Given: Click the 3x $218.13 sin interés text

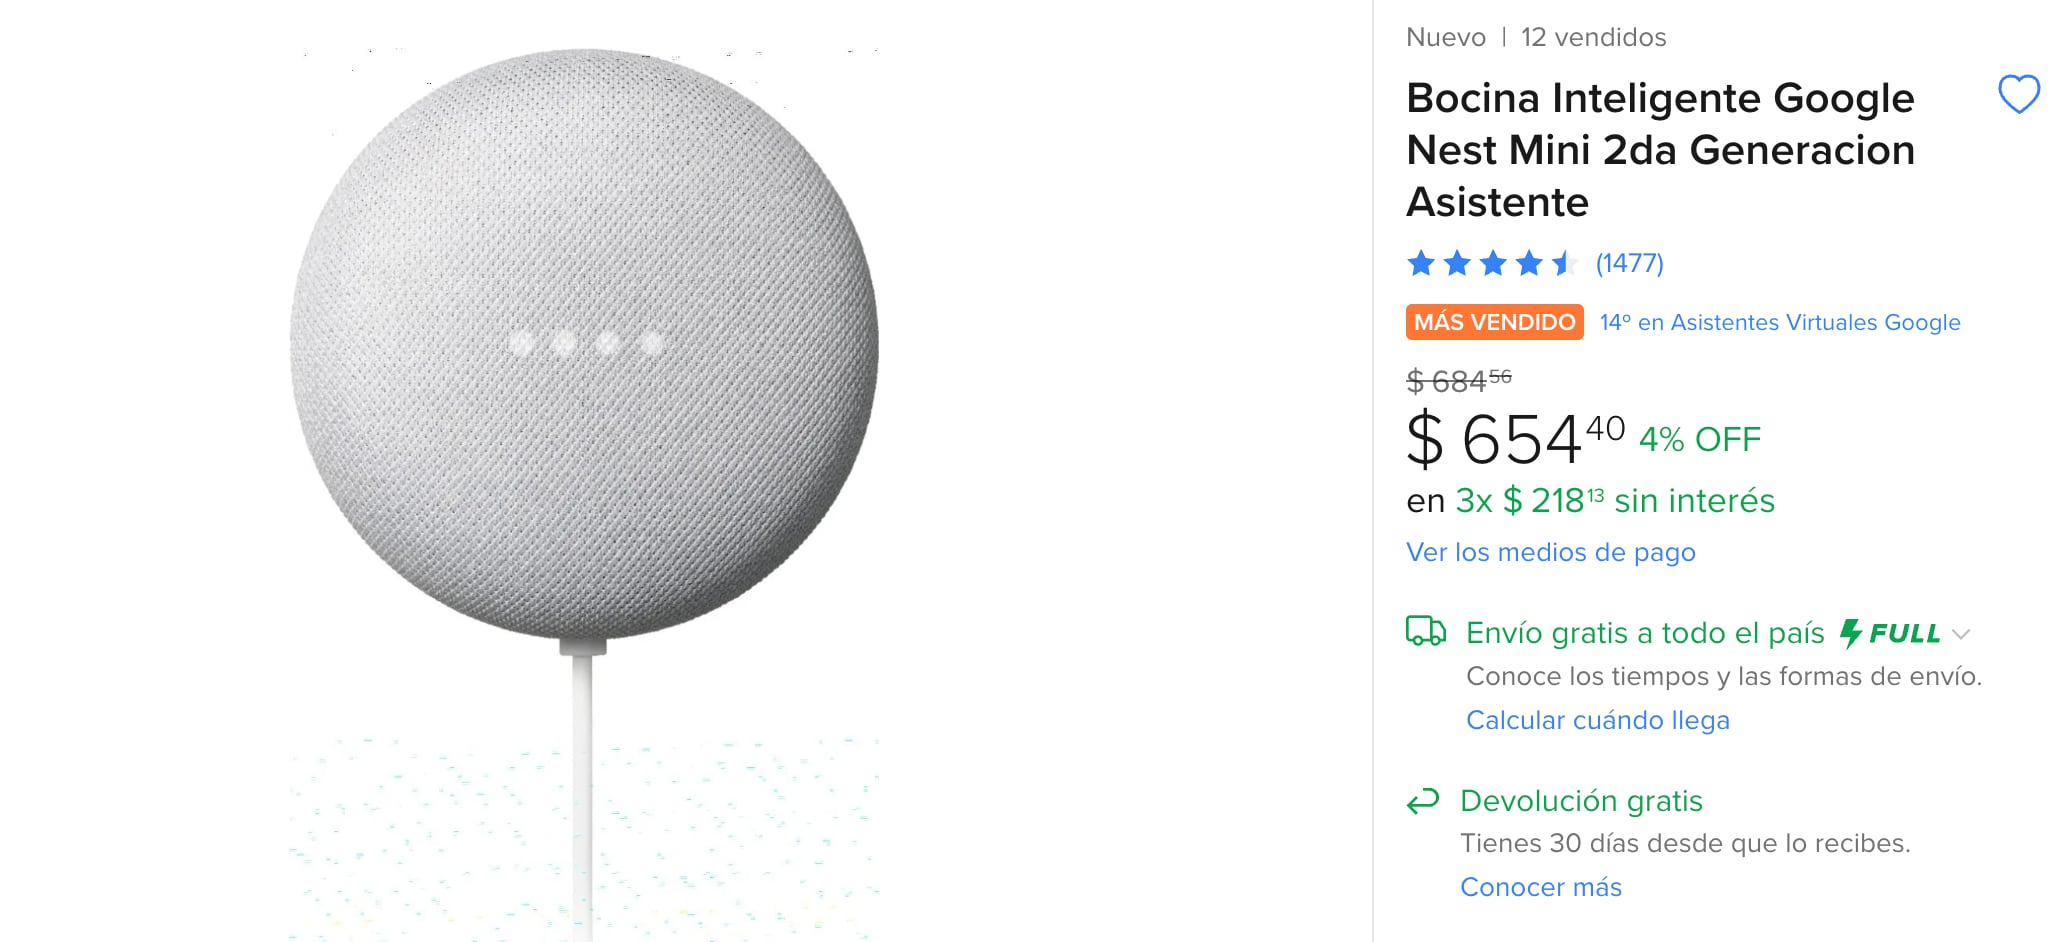Looking at the screenshot, I should (x=1614, y=500).
